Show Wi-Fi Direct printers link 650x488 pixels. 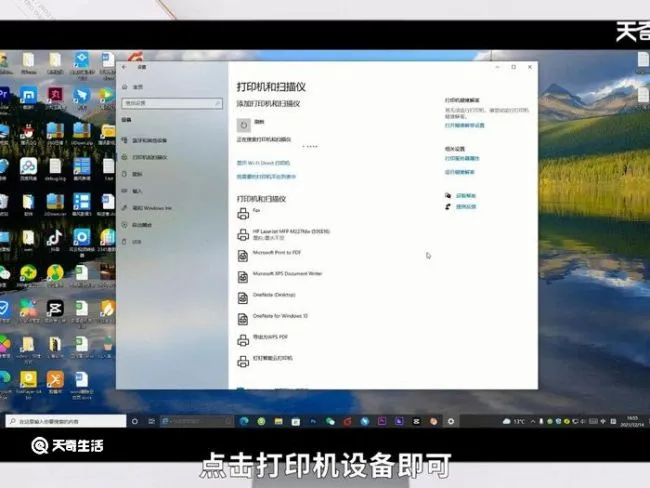click(263, 163)
